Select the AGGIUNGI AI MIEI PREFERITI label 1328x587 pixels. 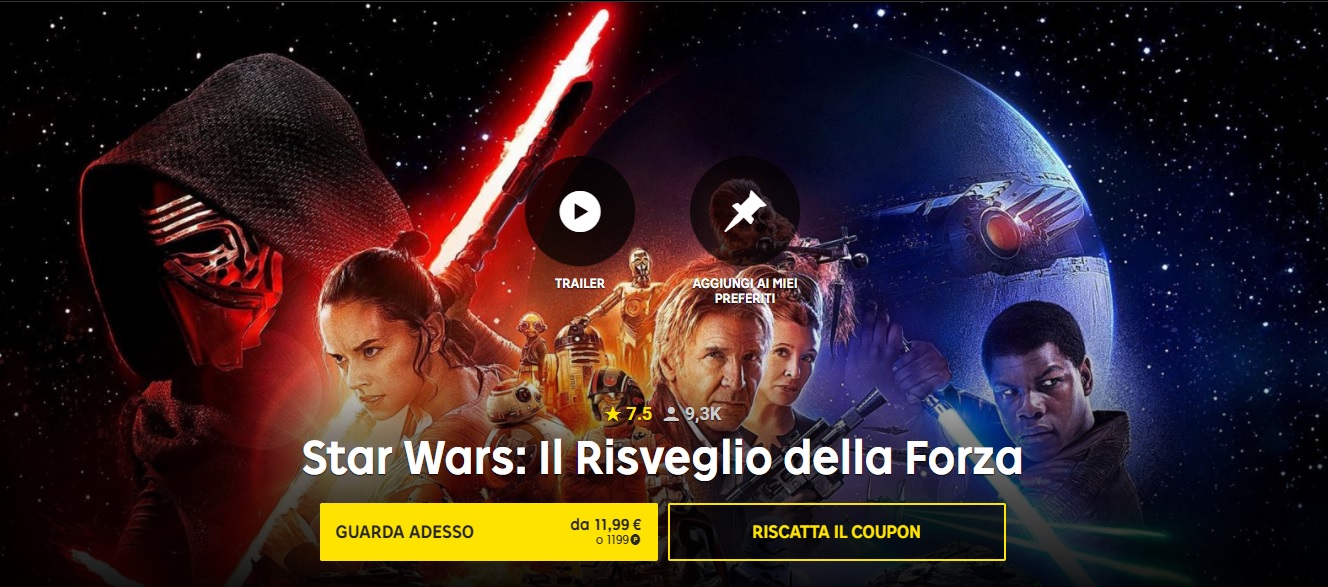(x=745, y=291)
